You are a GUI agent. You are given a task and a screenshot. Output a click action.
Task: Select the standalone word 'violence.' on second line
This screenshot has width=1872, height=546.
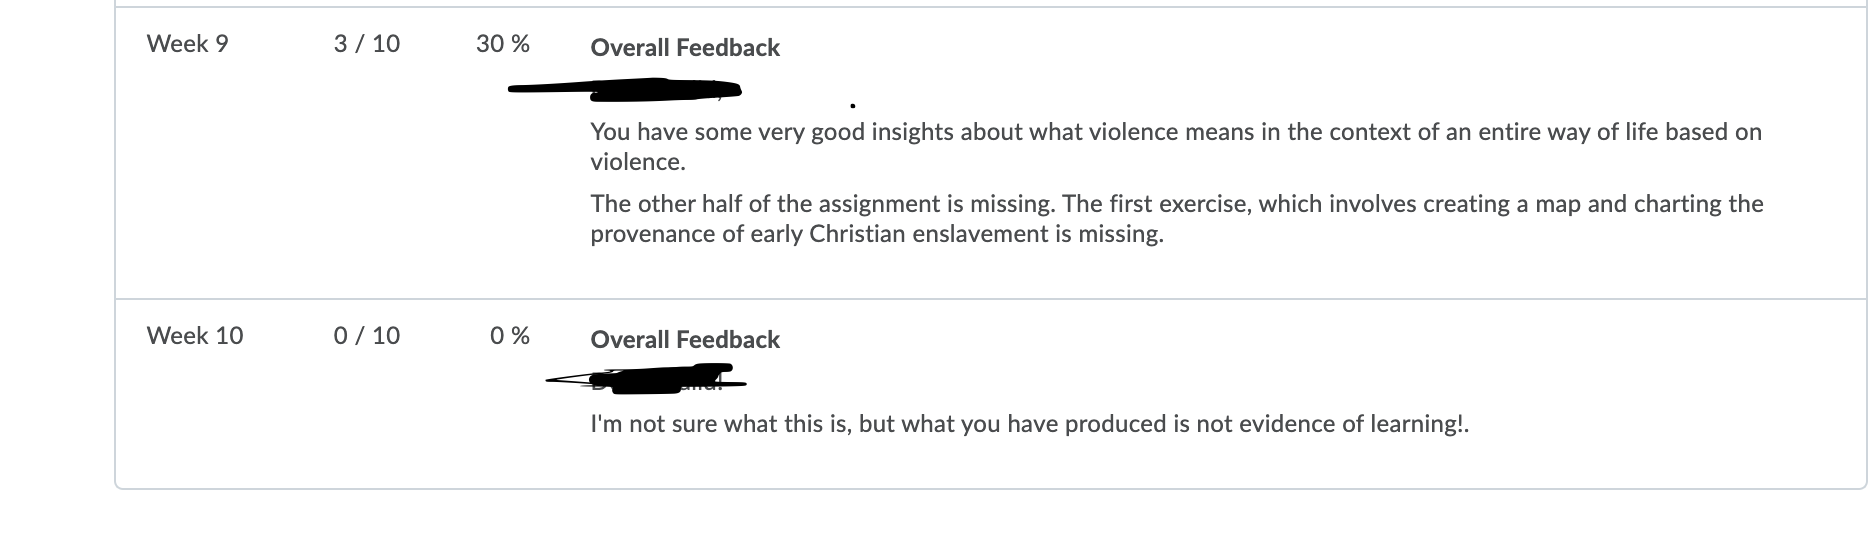click(x=638, y=161)
